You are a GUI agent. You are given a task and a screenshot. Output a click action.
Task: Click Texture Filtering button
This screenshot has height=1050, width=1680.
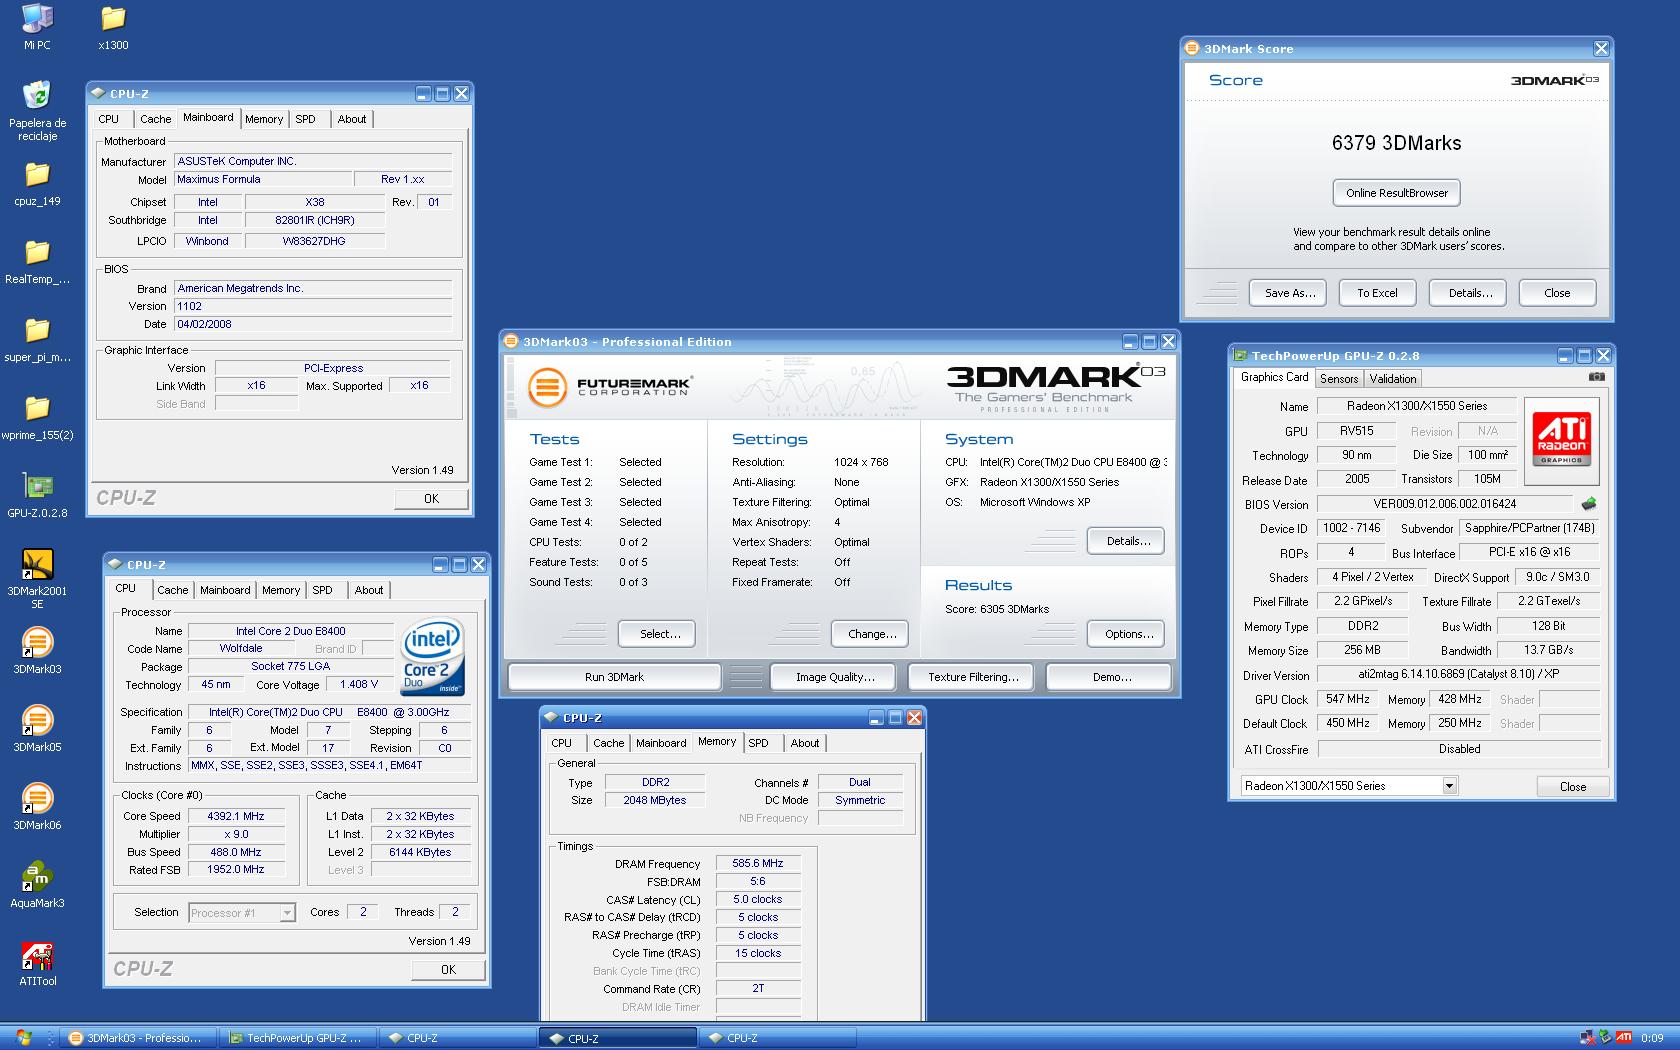pyautogui.click(x=973, y=677)
